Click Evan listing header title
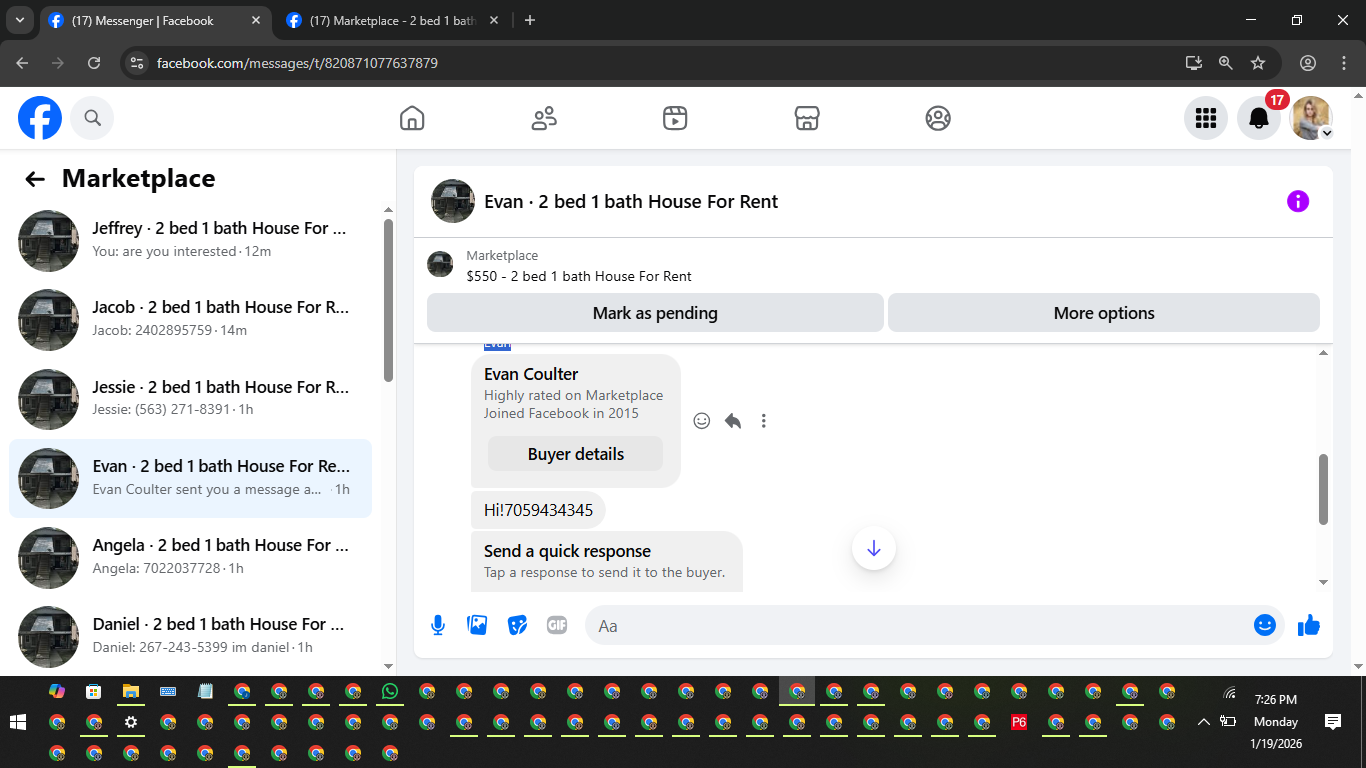Viewport: 1366px width, 768px height. click(x=631, y=201)
